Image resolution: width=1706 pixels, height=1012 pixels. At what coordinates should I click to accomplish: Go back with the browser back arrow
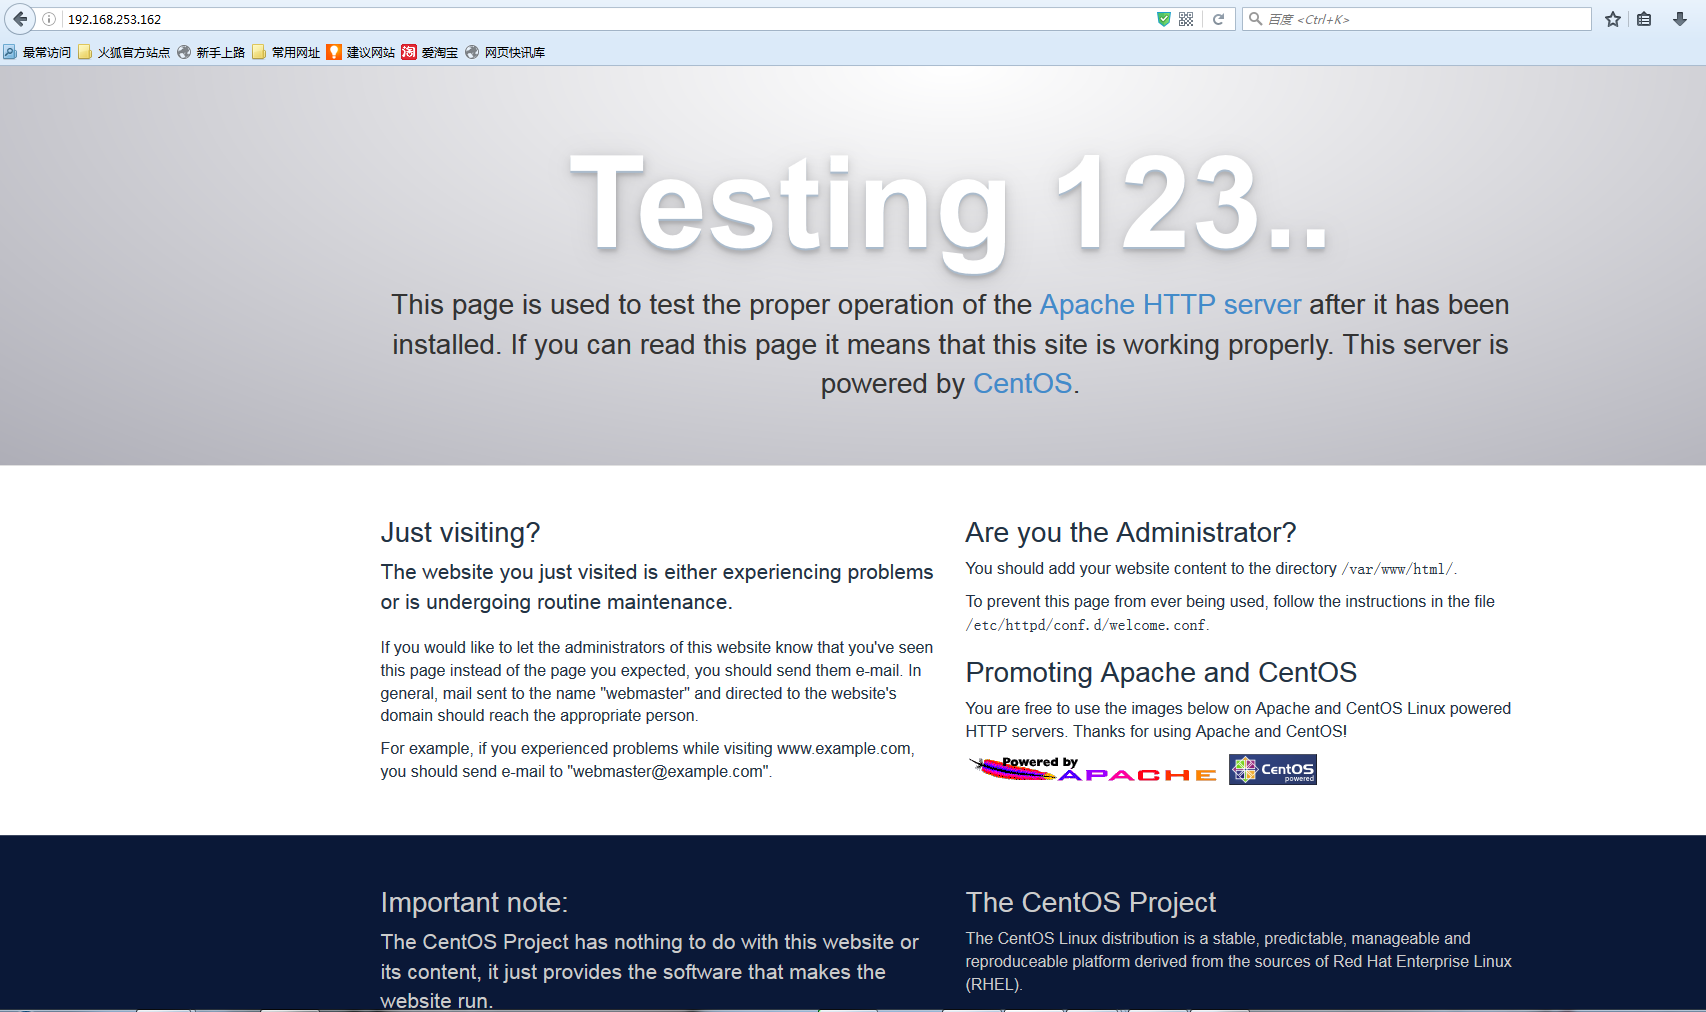coord(20,19)
